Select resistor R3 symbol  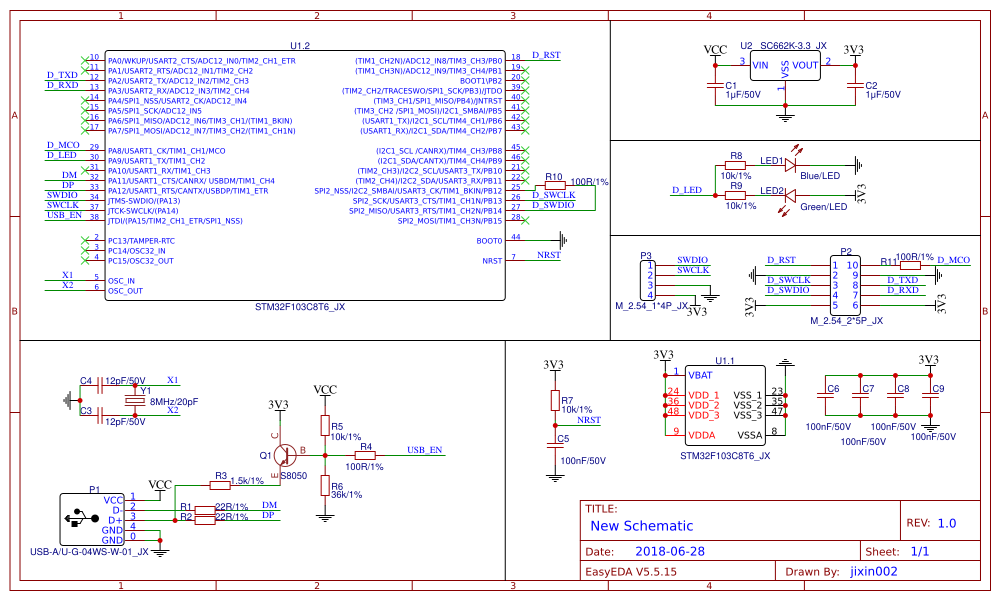tap(220, 485)
